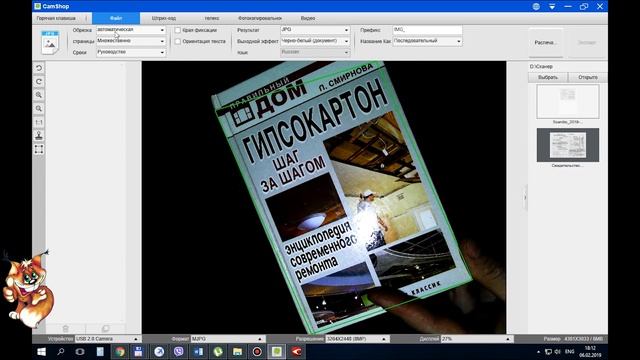Rotate image counterclockwise with left toolbar icon
The height and width of the screenshot is (360, 640).
pyautogui.click(x=39, y=68)
